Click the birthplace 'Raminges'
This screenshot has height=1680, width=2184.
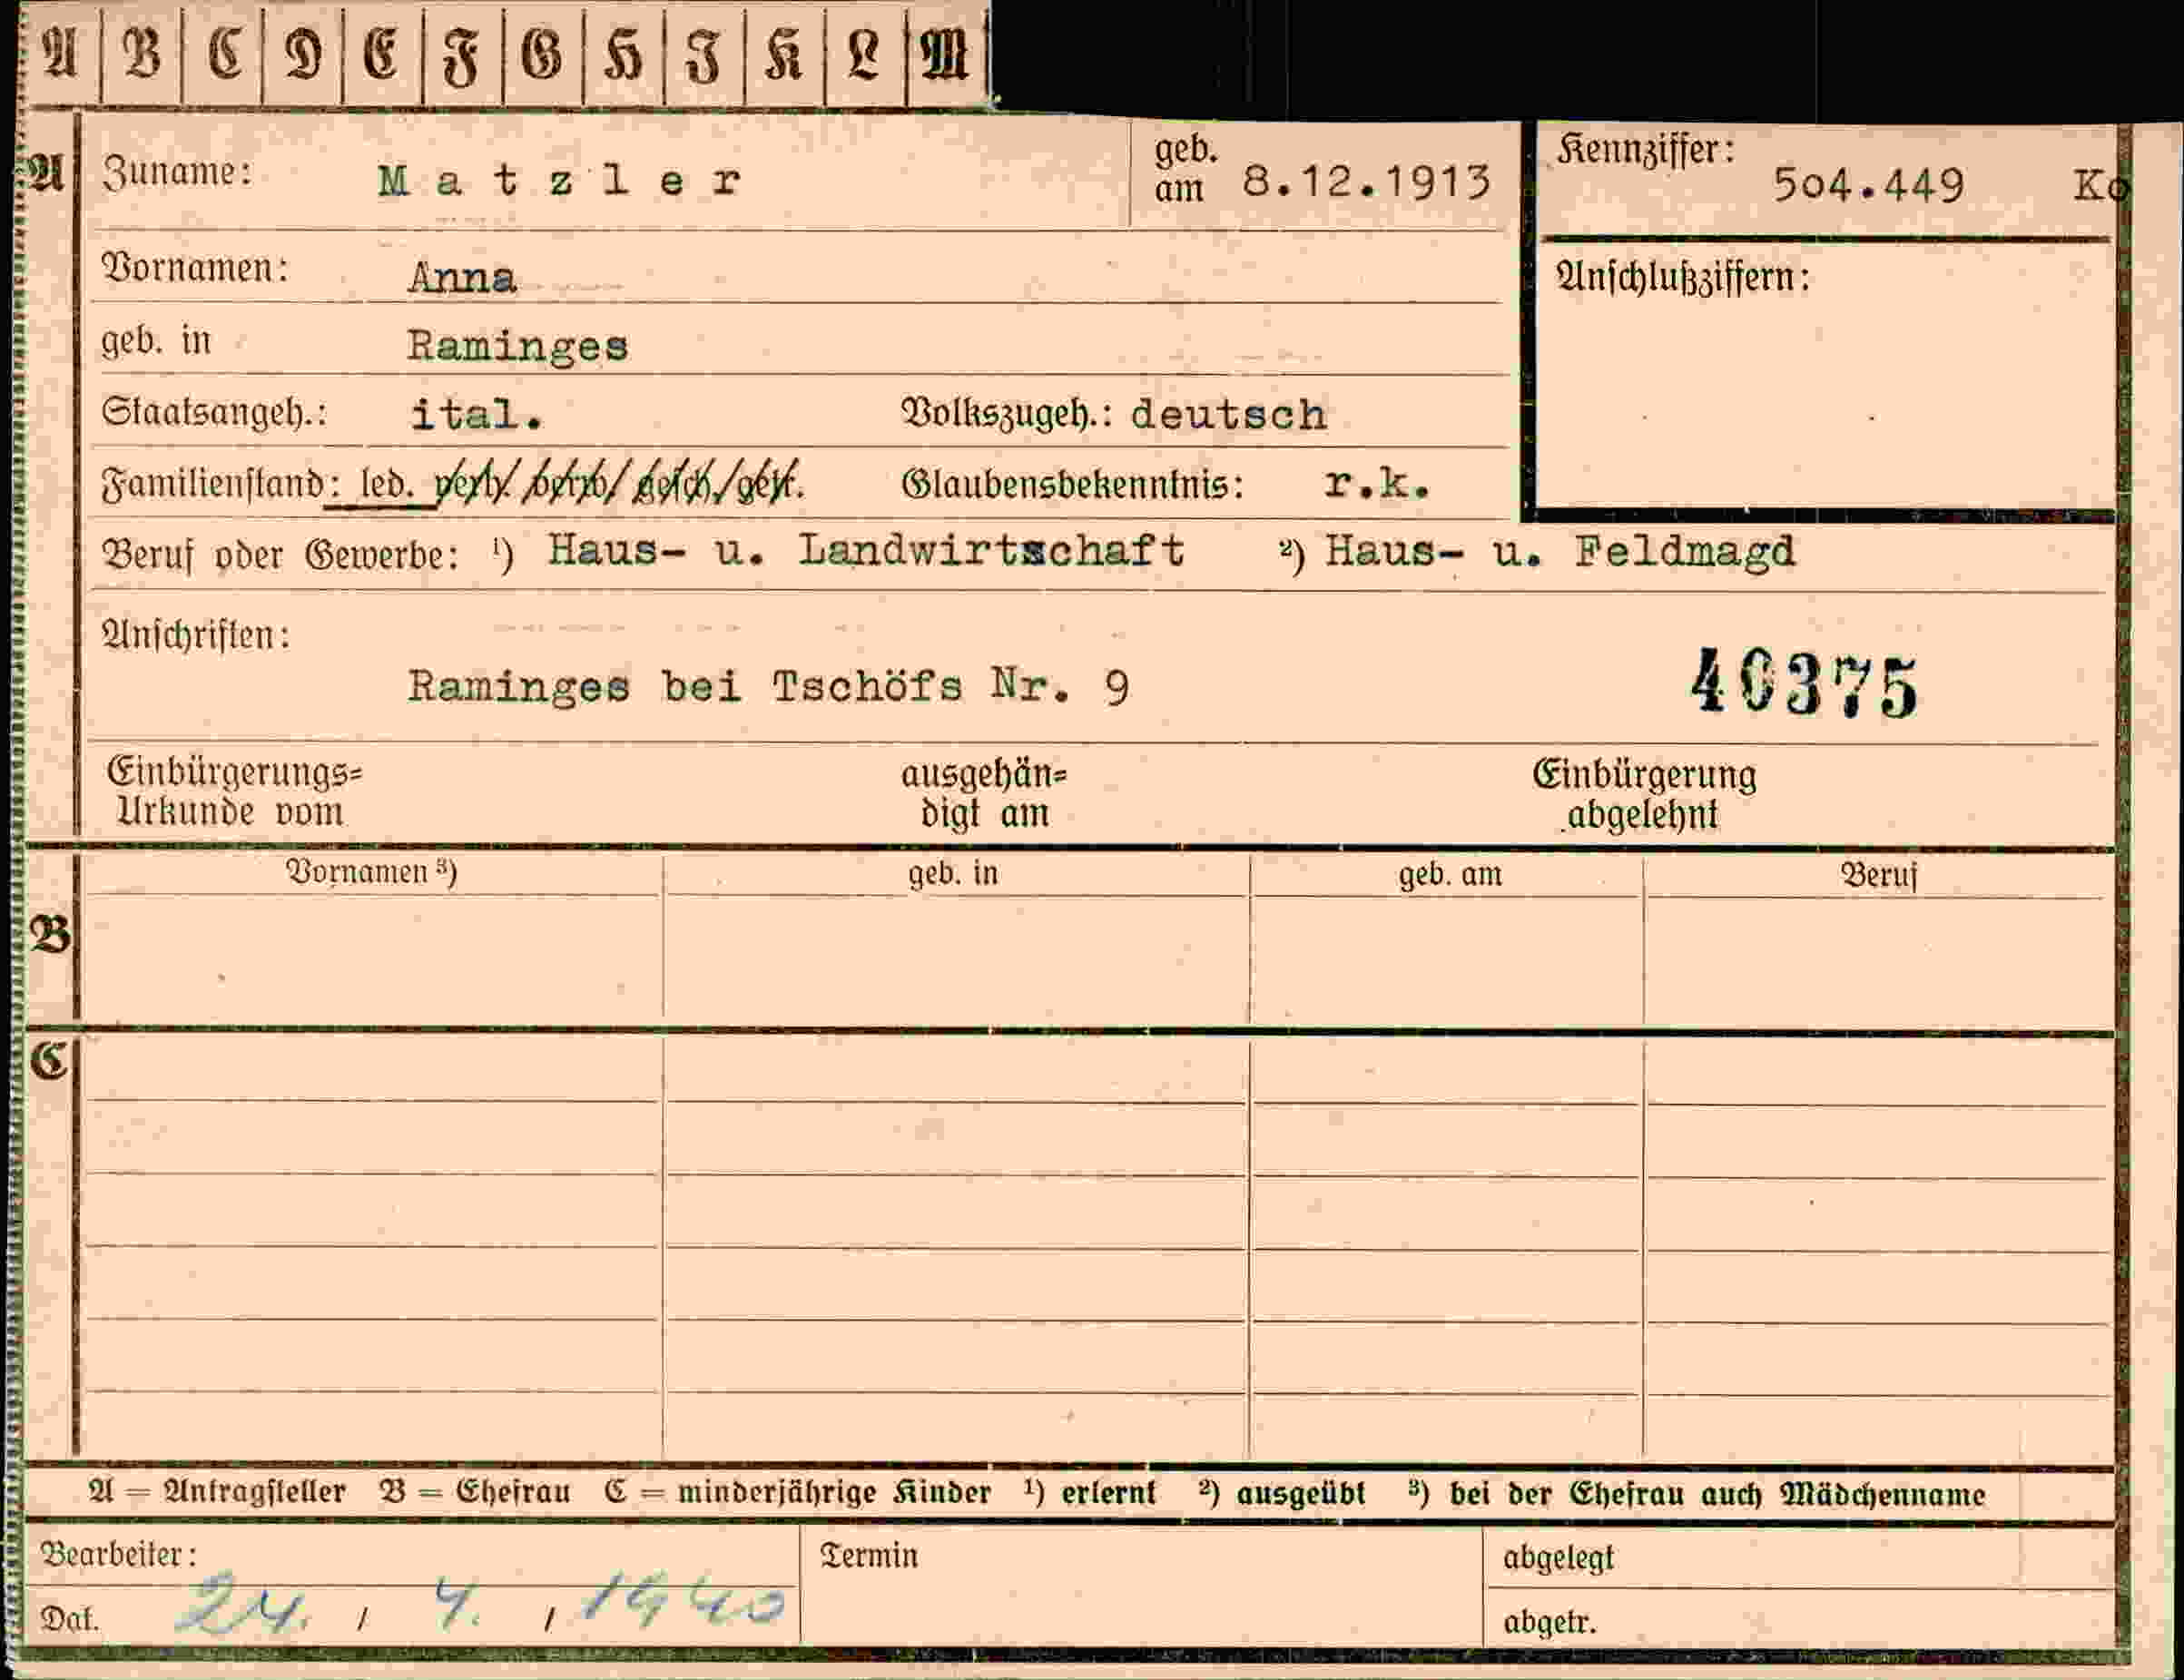click(517, 346)
